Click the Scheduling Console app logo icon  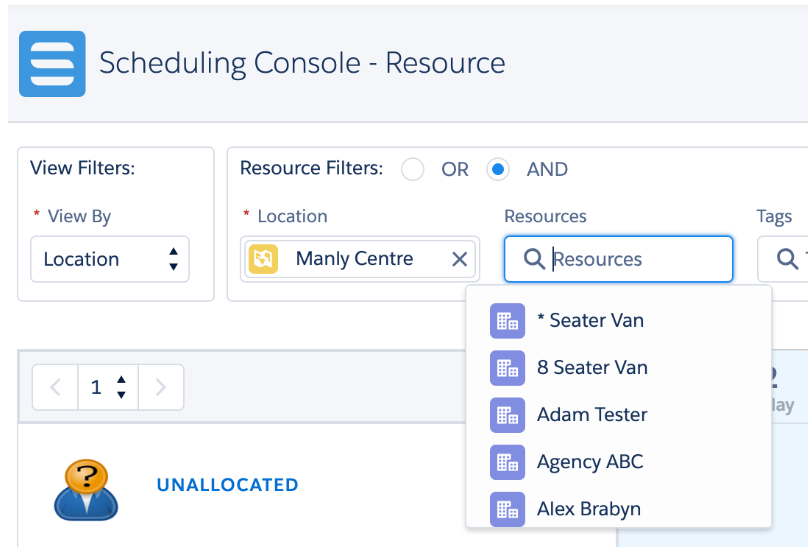pos(52,63)
